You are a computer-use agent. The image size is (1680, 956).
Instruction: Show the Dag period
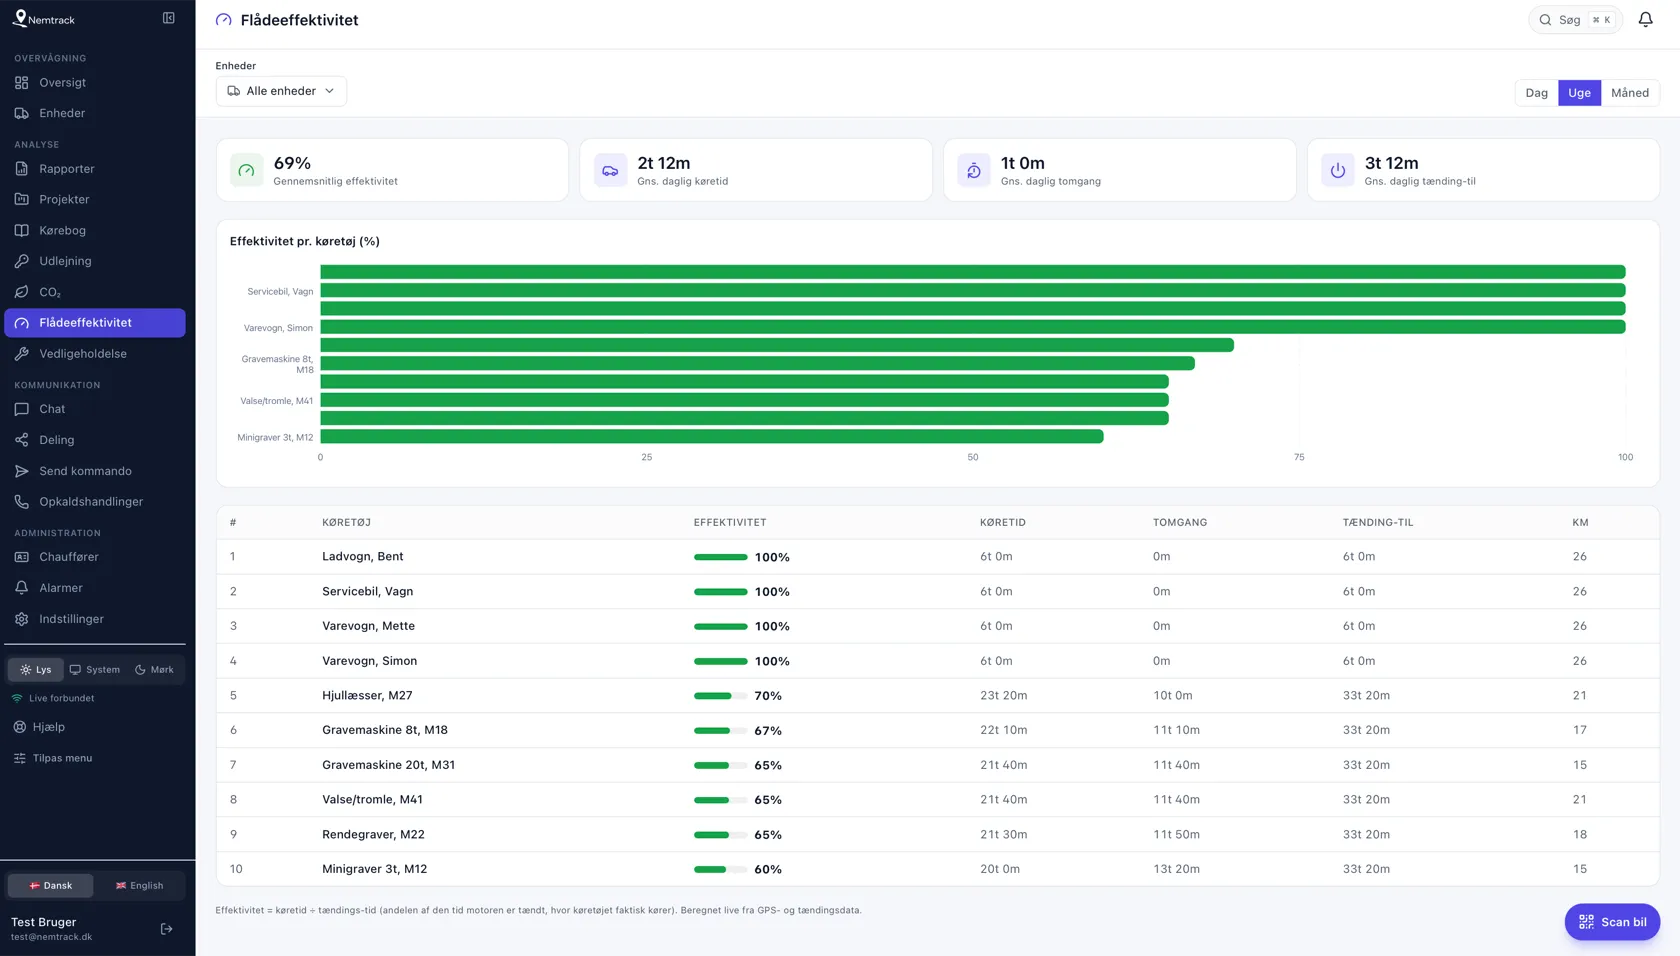click(1537, 93)
